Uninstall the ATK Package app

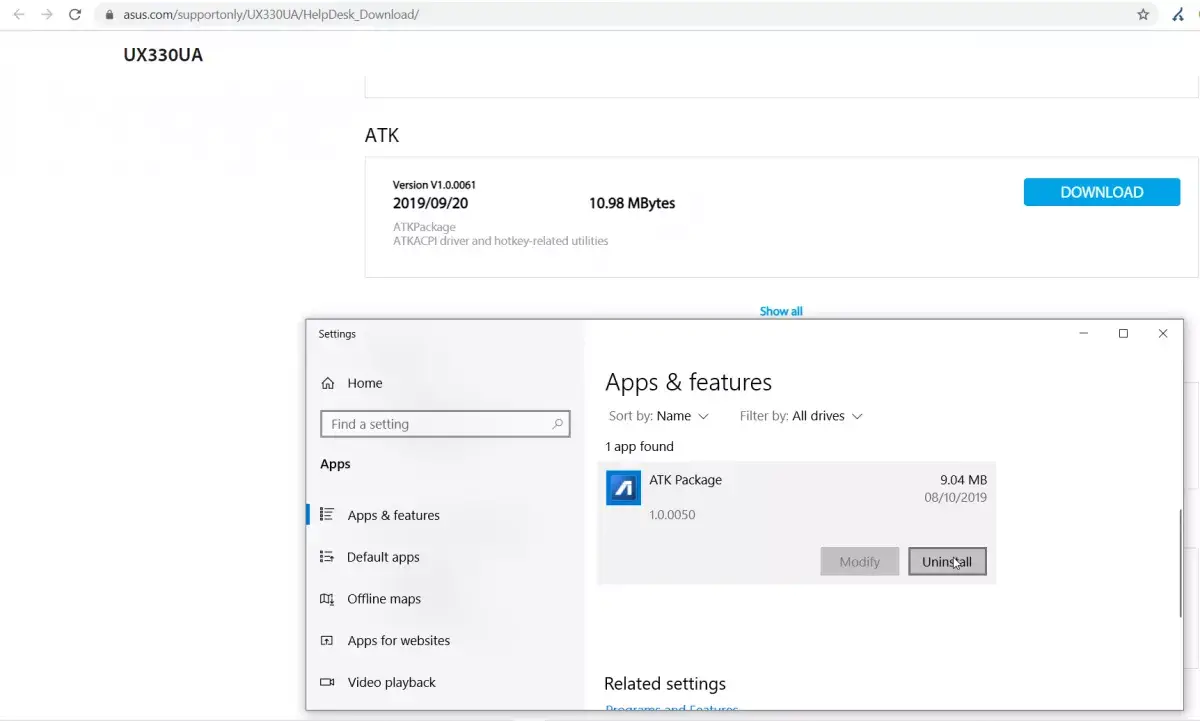[x=947, y=562]
